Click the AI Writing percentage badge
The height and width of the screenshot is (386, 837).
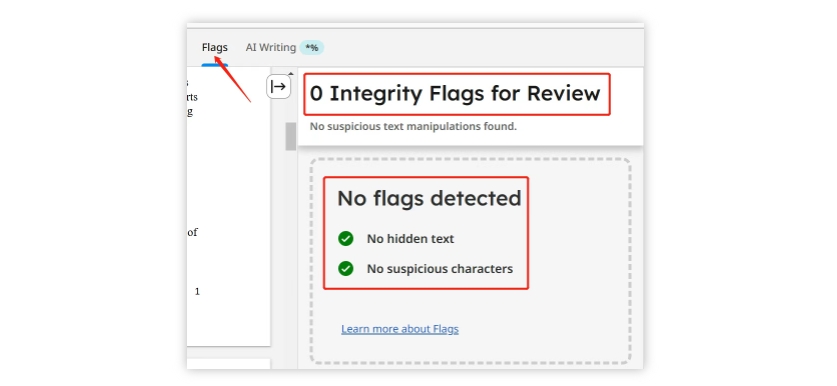tap(312, 48)
